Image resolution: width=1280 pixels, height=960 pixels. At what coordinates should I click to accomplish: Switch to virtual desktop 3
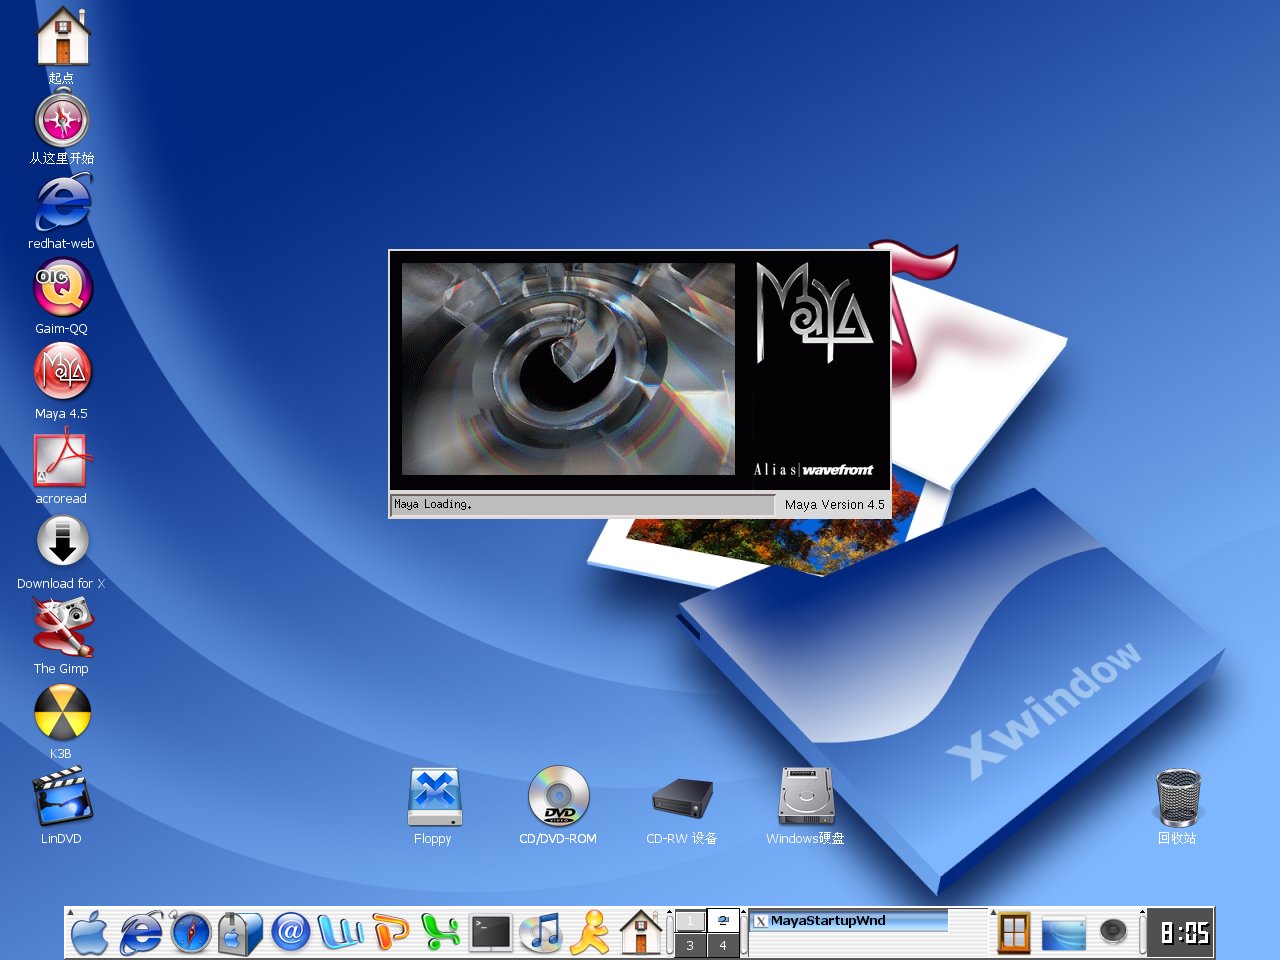pyautogui.click(x=690, y=945)
